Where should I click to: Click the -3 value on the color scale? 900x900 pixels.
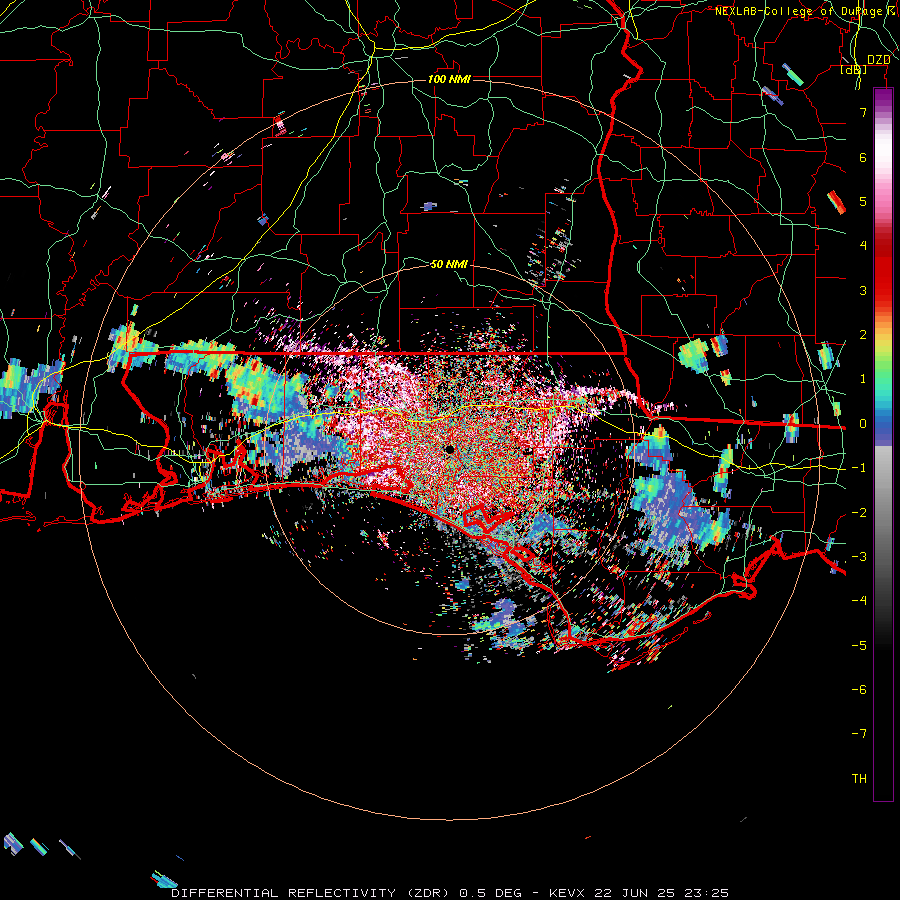coord(859,557)
